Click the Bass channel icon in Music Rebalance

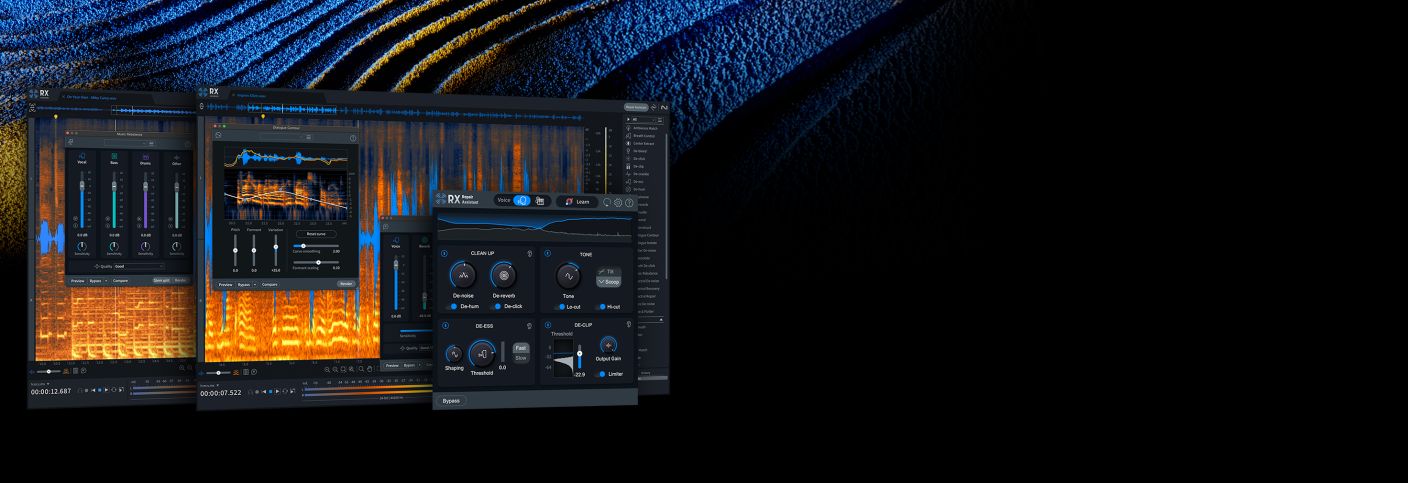(114, 157)
